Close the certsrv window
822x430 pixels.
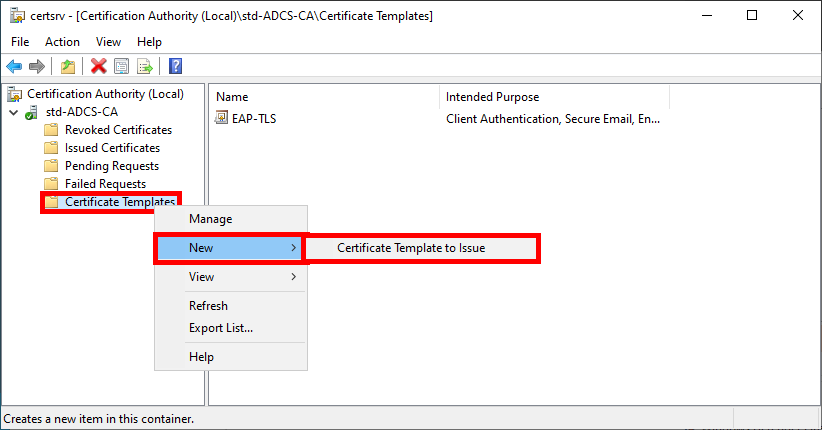[x=798, y=16]
